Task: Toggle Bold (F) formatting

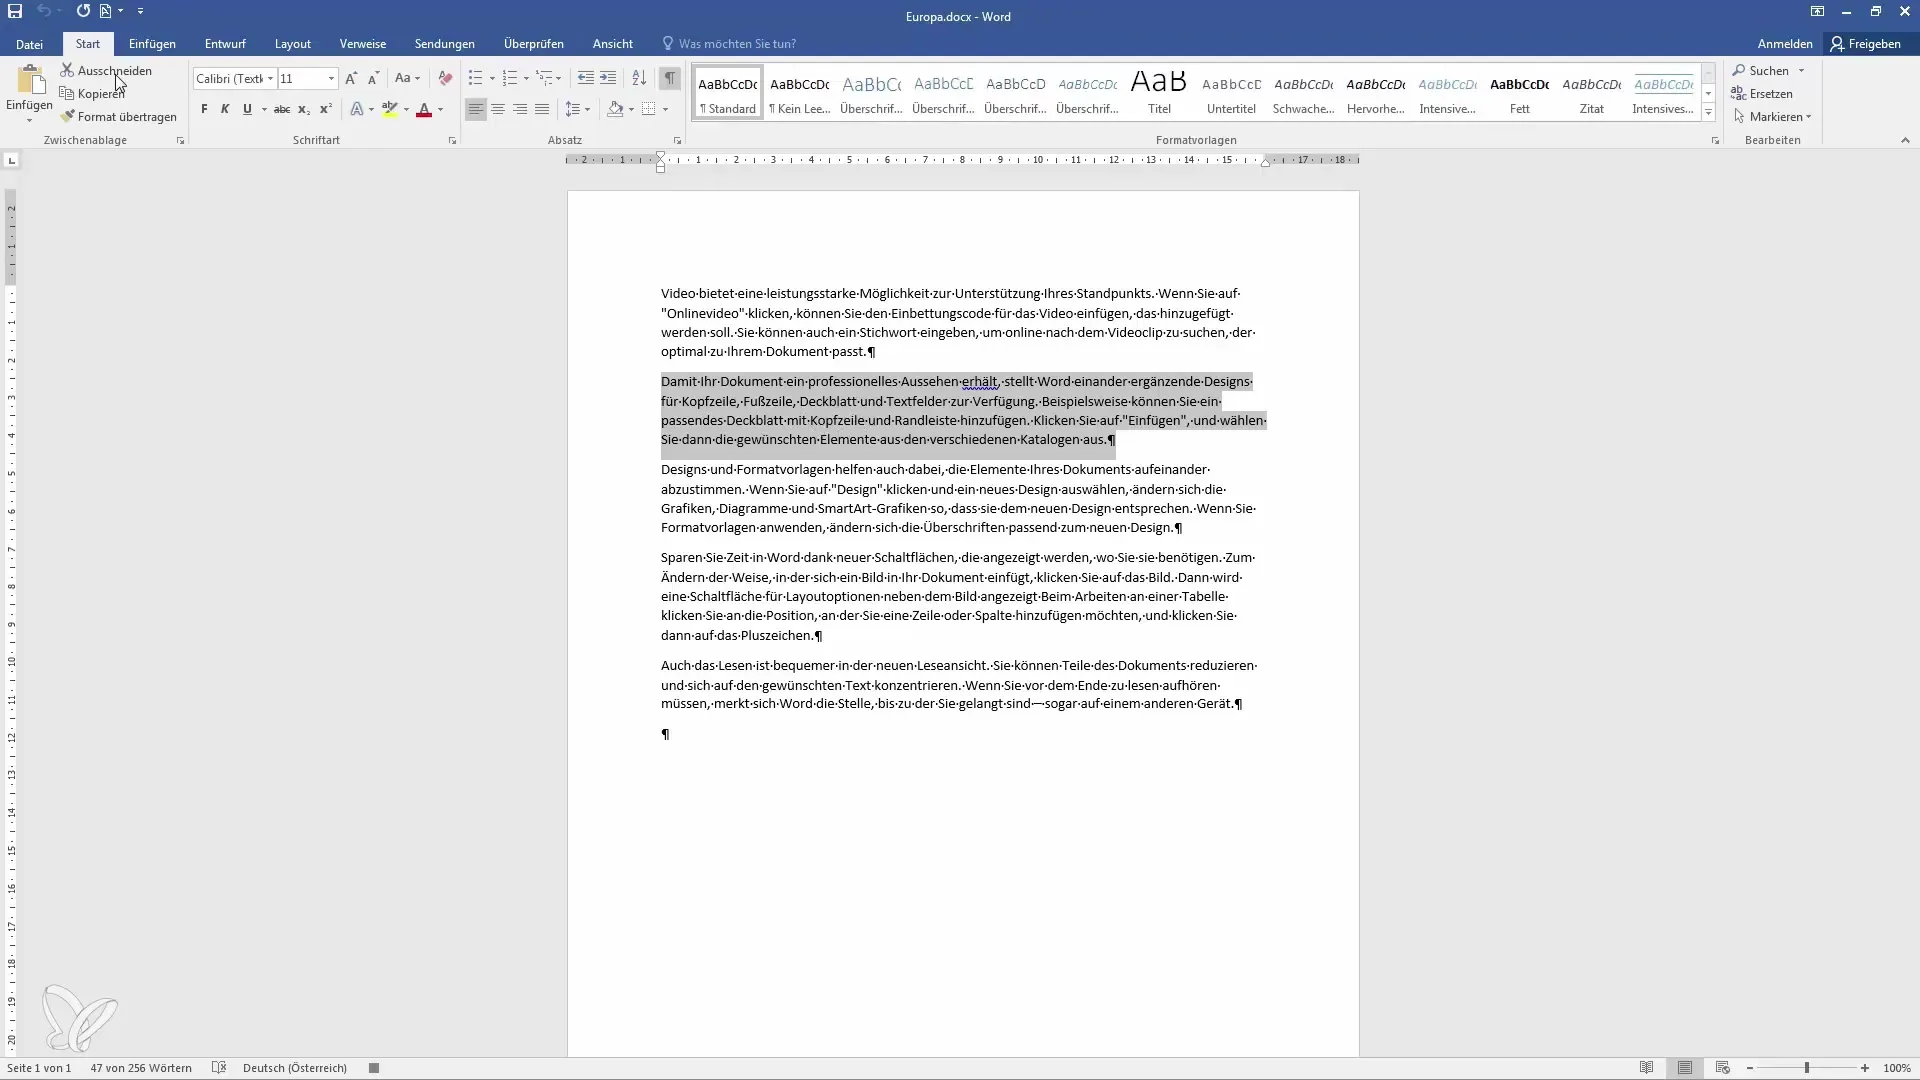Action: [204, 109]
